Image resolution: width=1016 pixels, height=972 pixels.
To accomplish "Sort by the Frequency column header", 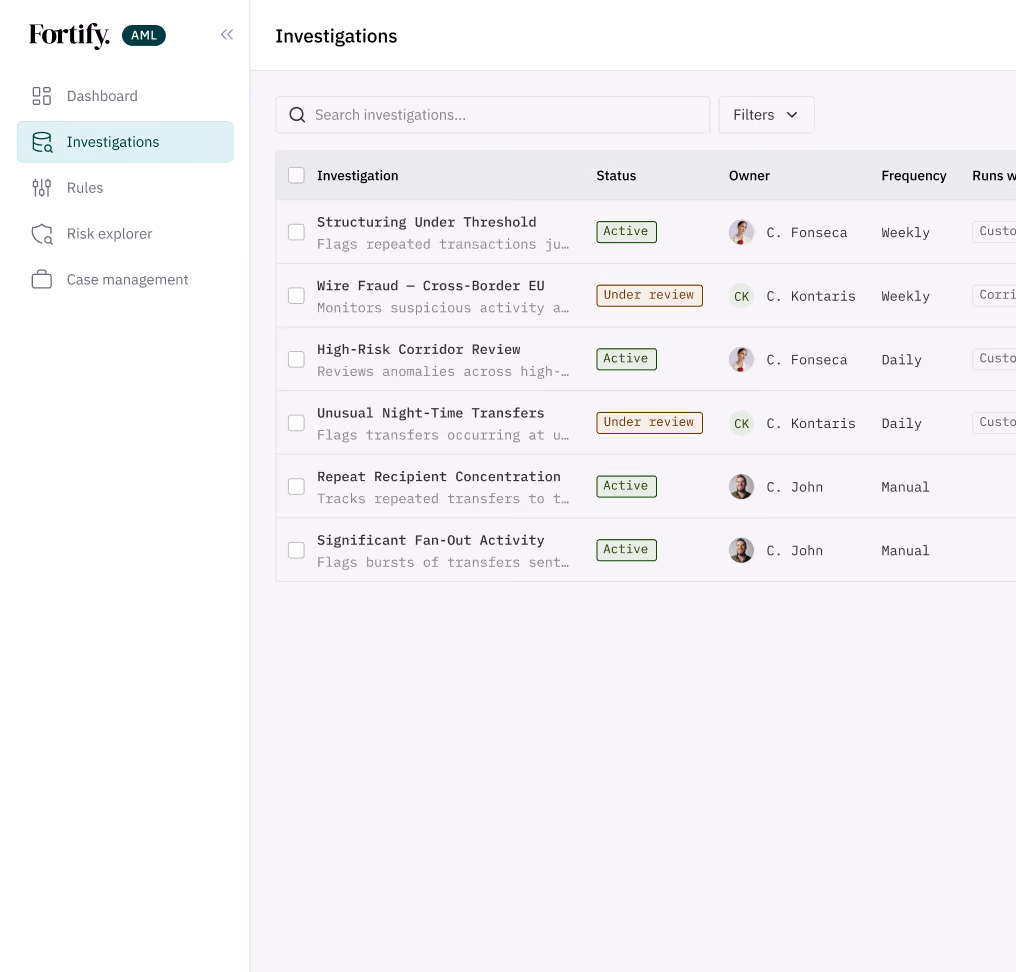I will 914,176.
